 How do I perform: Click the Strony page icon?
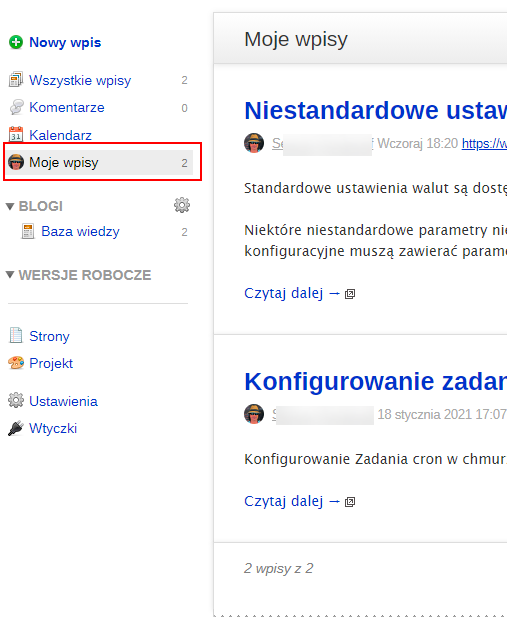click(16, 335)
